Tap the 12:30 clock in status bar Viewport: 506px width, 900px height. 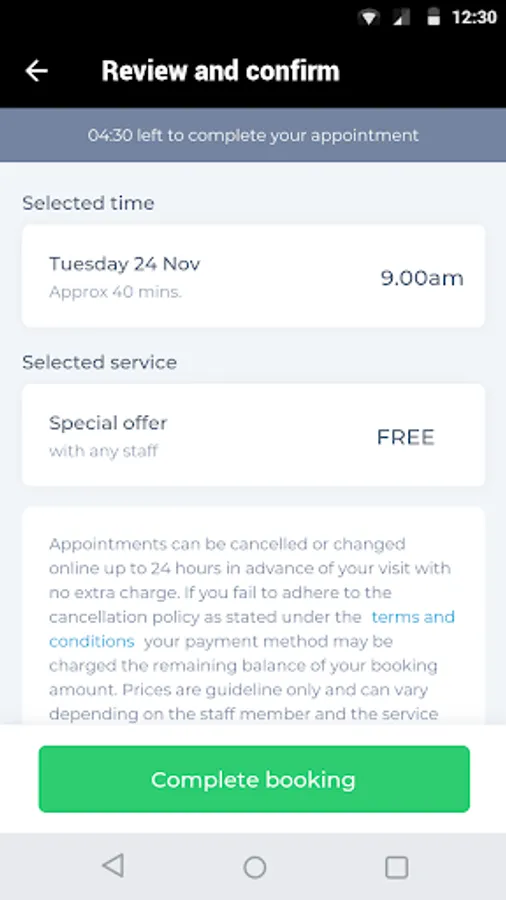tap(474, 18)
